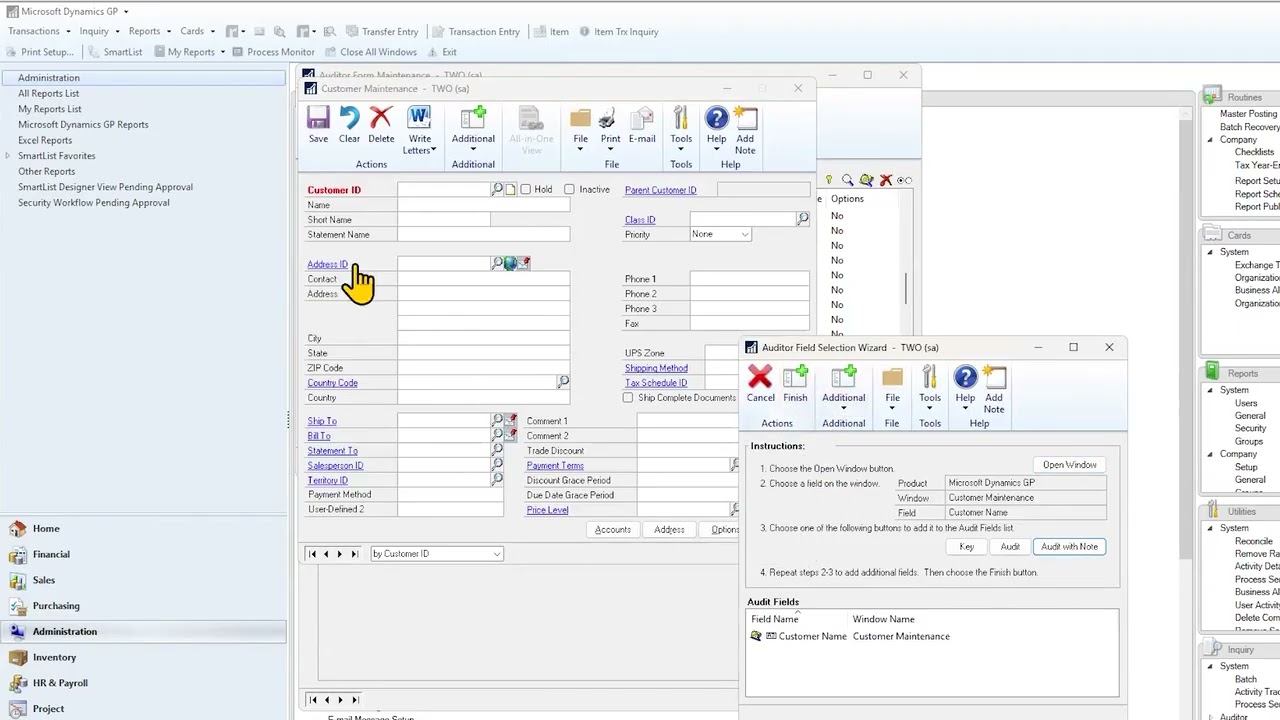
Task: Open the Cards menu
Action: pyautogui.click(x=196, y=31)
